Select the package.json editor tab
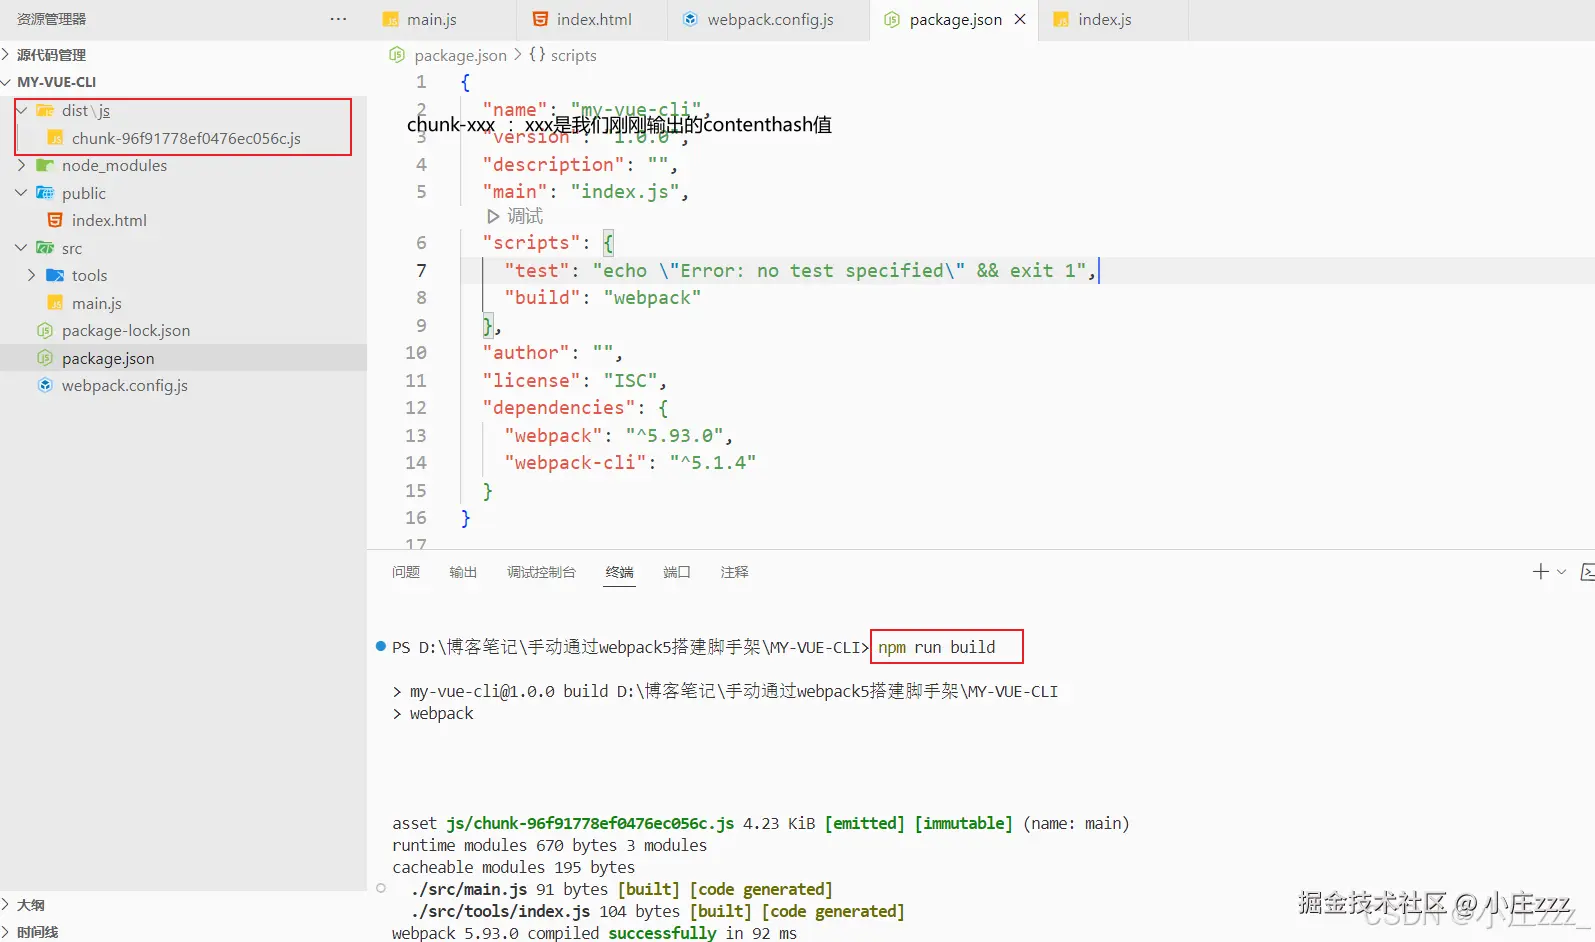This screenshot has width=1595, height=942. click(x=954, y=20)
